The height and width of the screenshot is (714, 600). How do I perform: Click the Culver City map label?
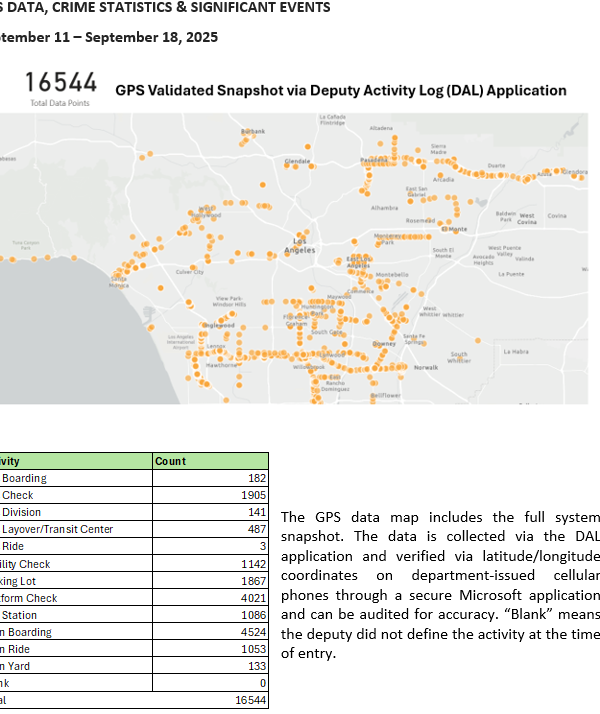click(190, 272)
